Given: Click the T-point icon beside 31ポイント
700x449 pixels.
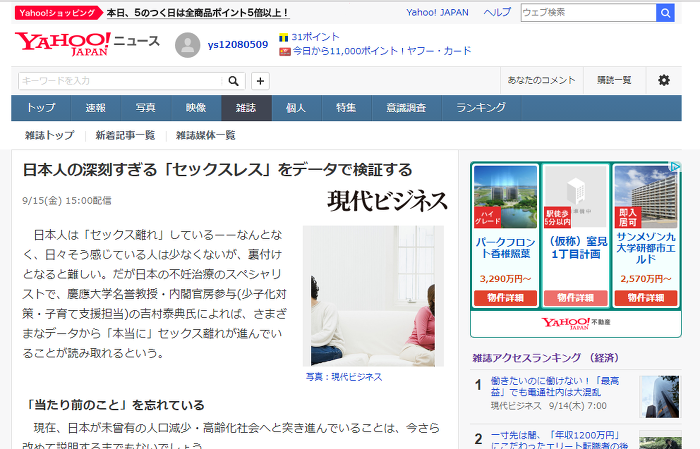Looking at the screenshot, I should tap(283, 38).
